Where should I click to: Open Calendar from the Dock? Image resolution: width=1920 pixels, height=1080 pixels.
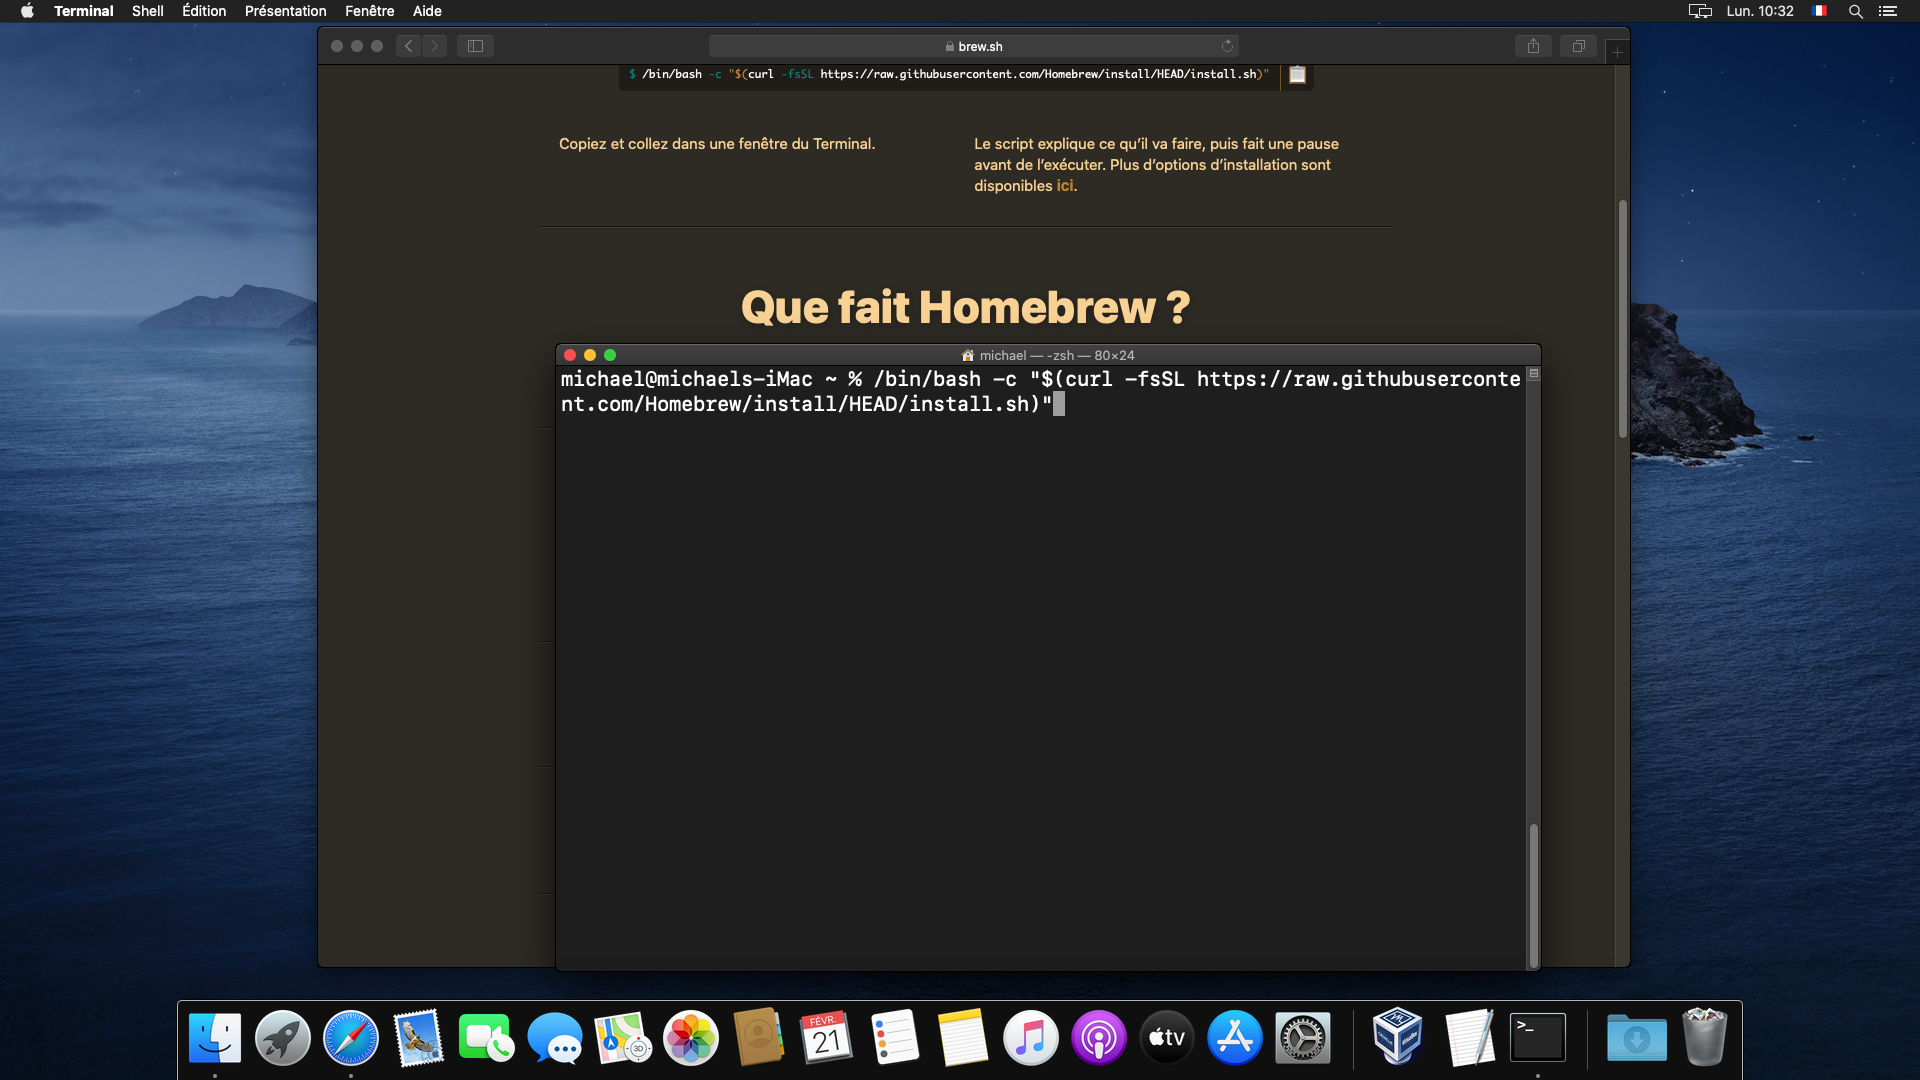[x=827, y=1037]
